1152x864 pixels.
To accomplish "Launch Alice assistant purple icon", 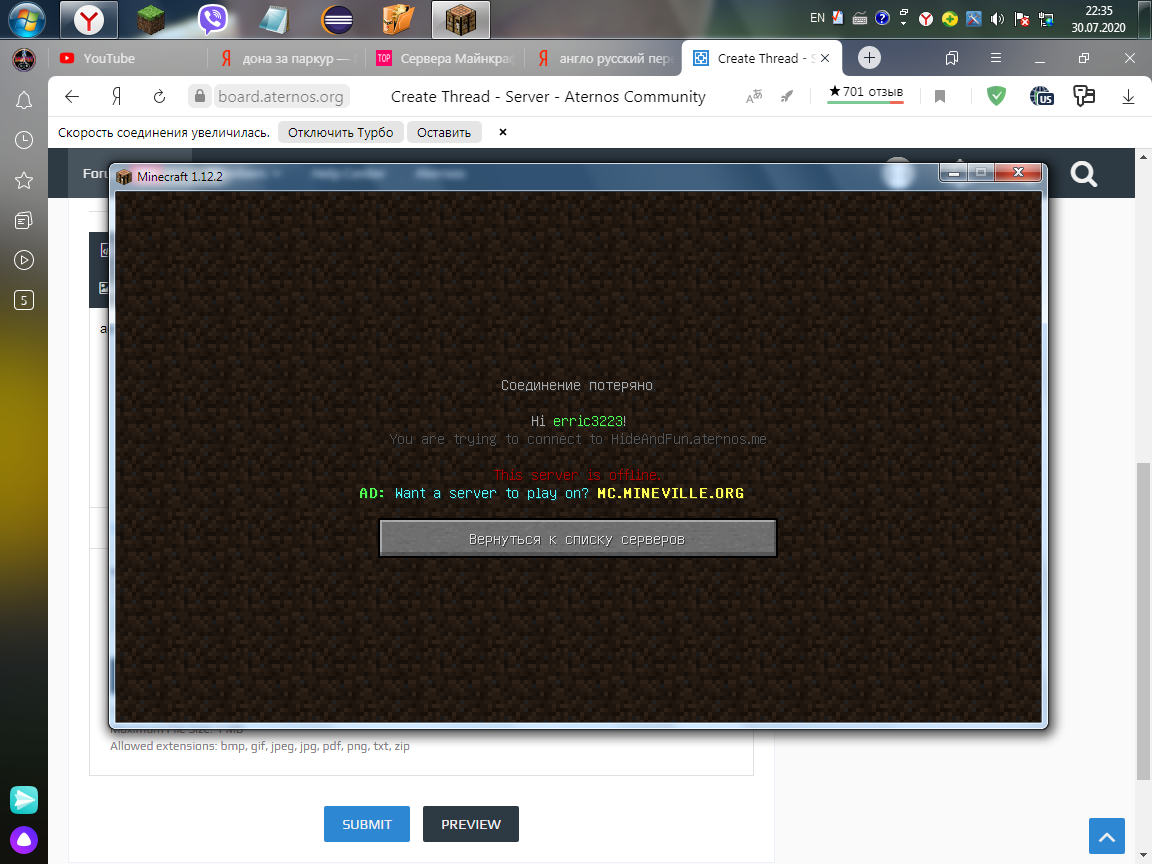I will (x=24, y=839).
